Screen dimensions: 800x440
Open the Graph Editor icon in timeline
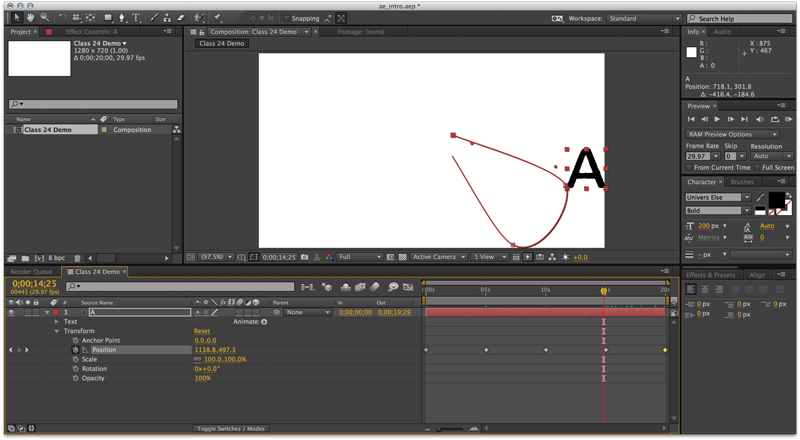(408, 287)
